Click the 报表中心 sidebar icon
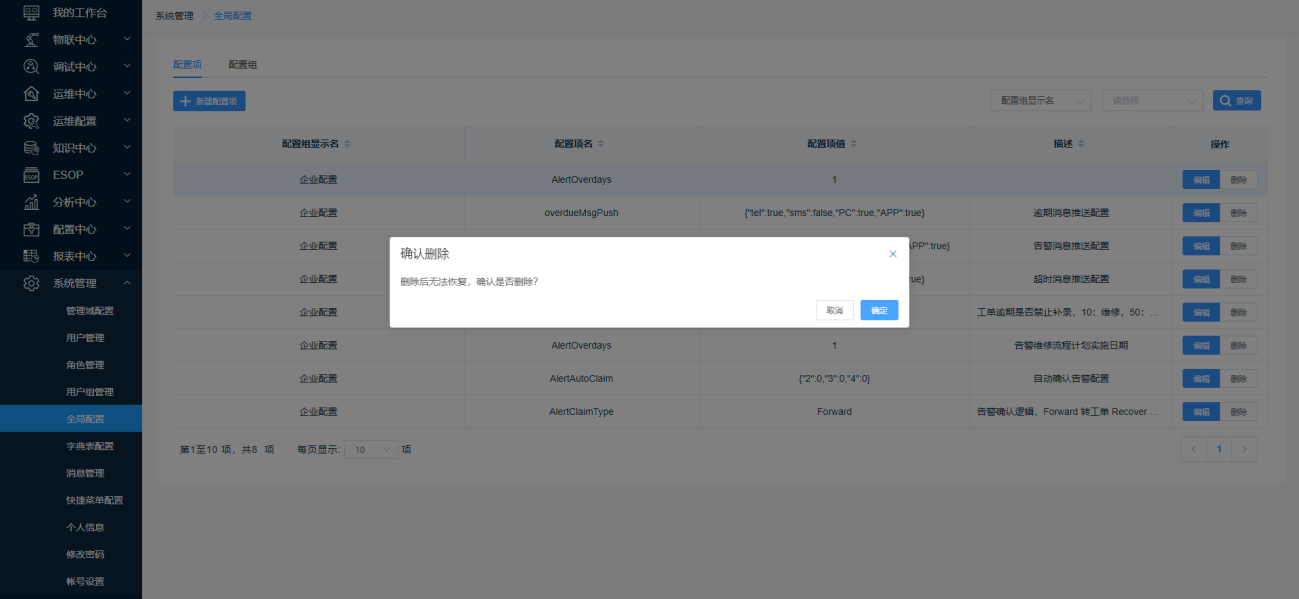Image resolution: width=1299 pixels, height=599 pixels. 31,256
